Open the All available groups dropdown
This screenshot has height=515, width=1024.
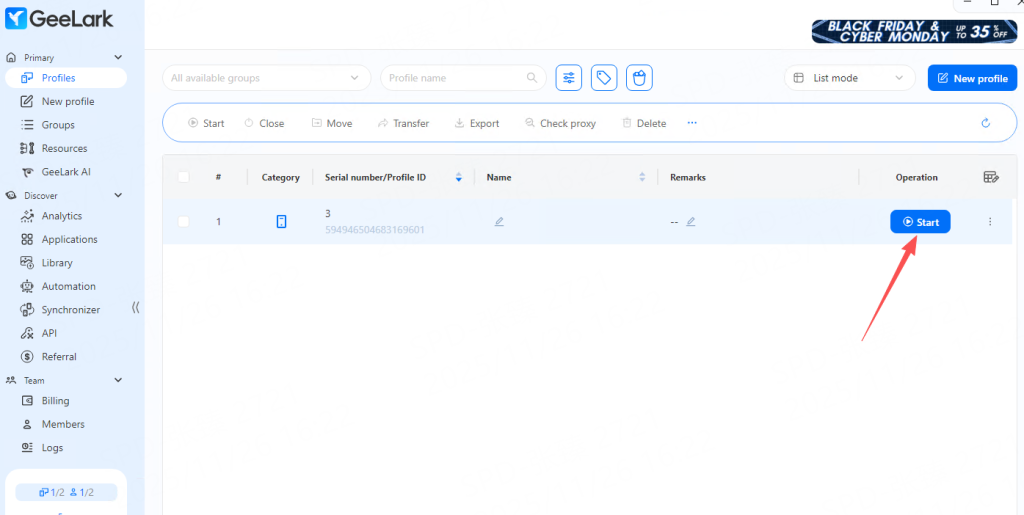(265, 78)
